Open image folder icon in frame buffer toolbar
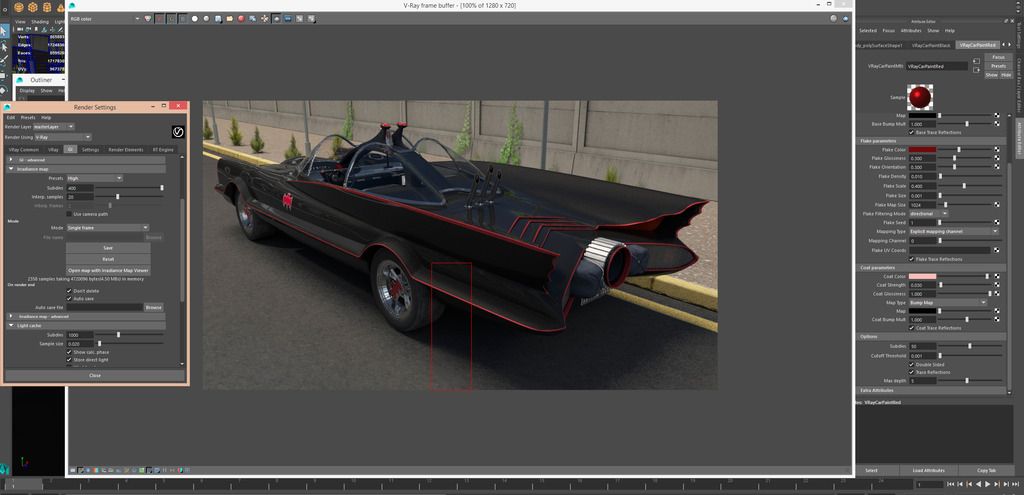Screen dimensions: 1024x495 [230, 19]
